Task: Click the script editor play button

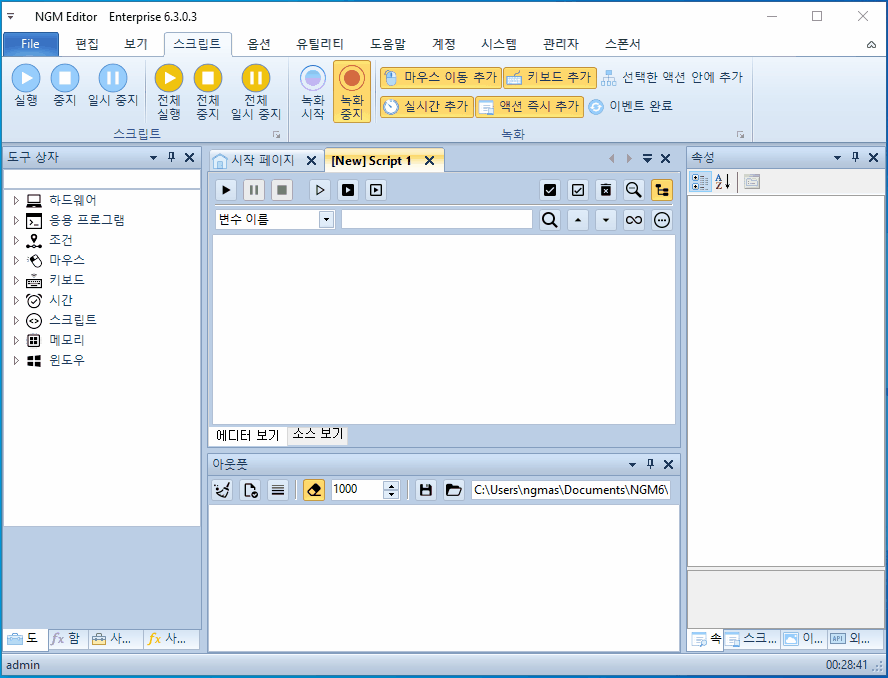Action: point(227,190)
